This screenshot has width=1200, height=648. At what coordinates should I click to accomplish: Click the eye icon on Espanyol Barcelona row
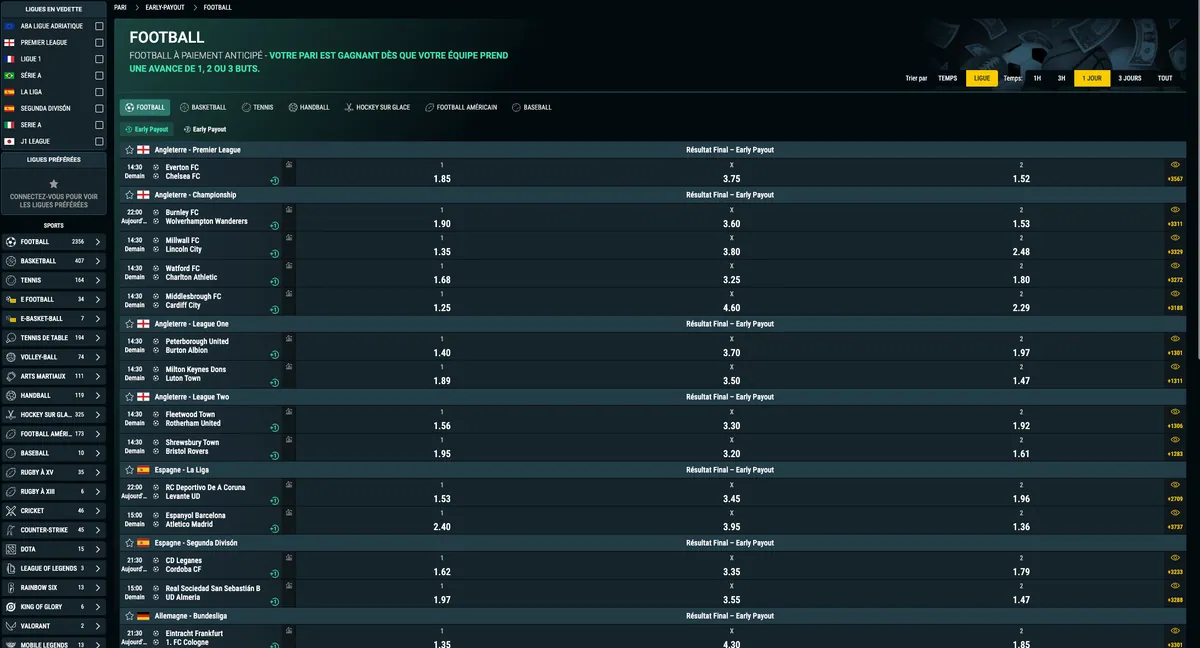pyautogui.click(x=1175, y=513)
